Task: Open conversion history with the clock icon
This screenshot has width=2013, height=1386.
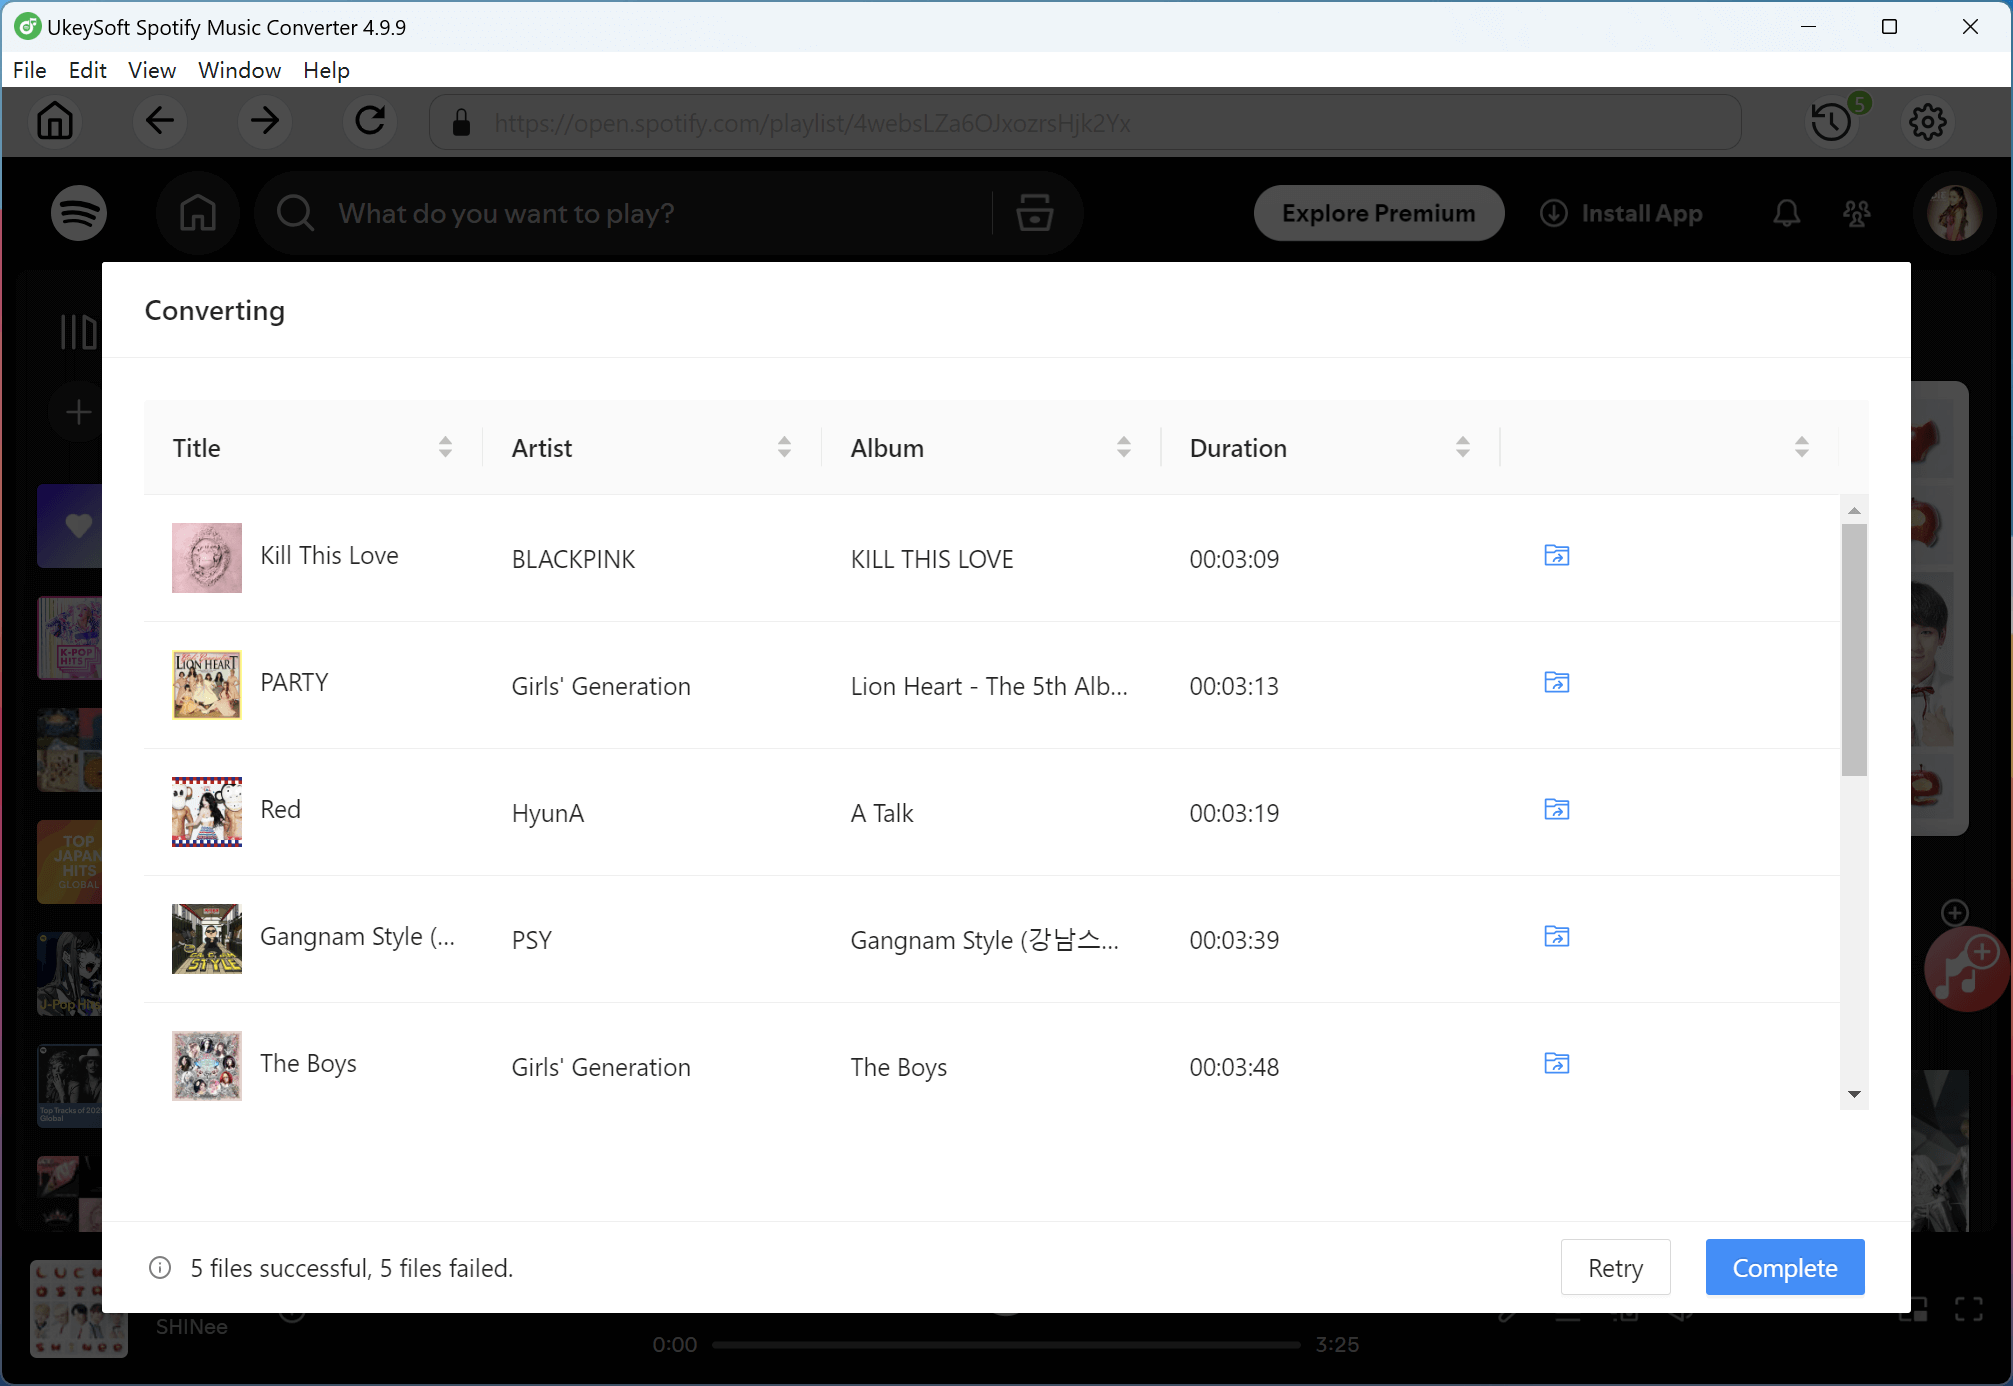Action: tap(1831, 121)
